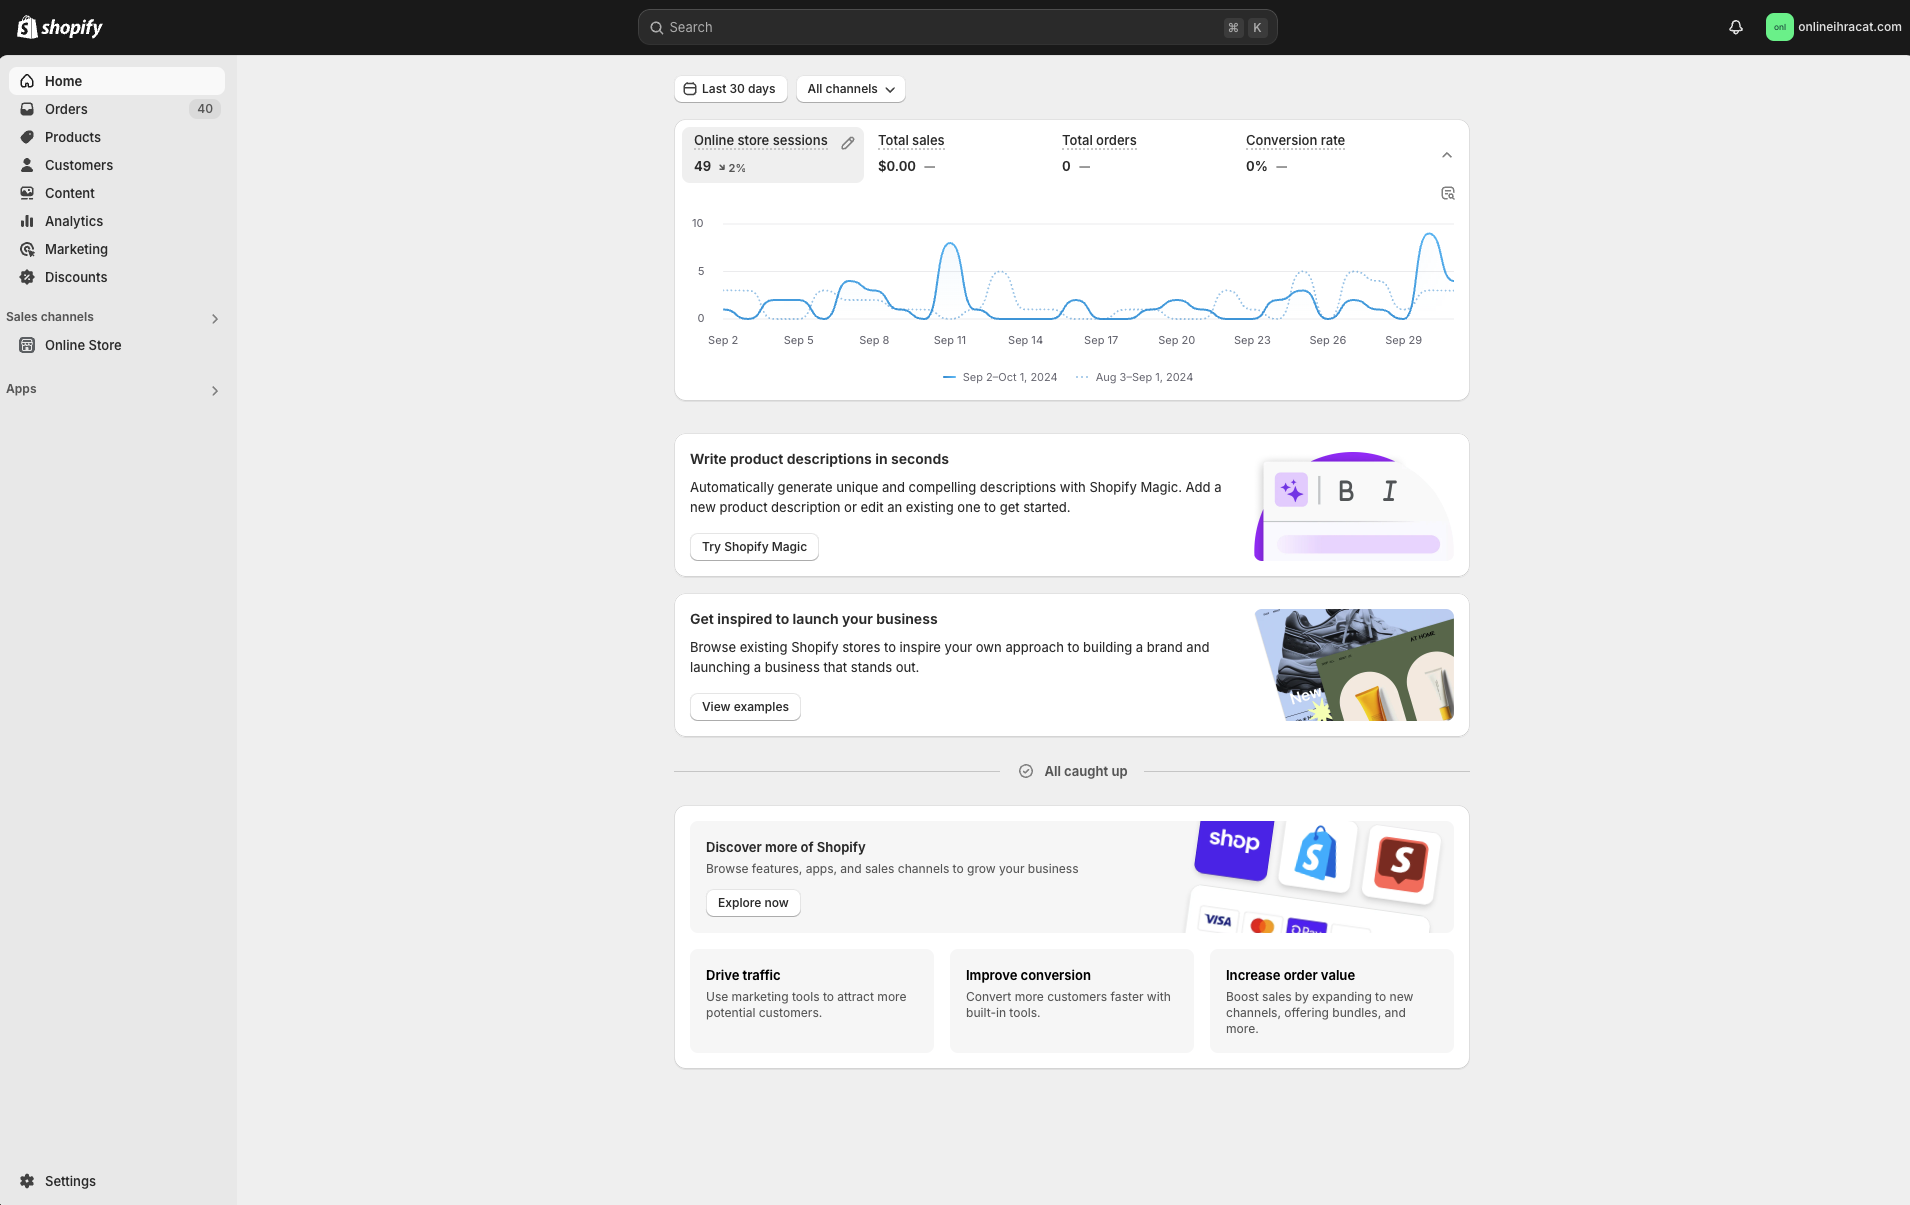The image size is (1910, 1205).
Task: Click the View examples button
Action: [x=745, y=707]
